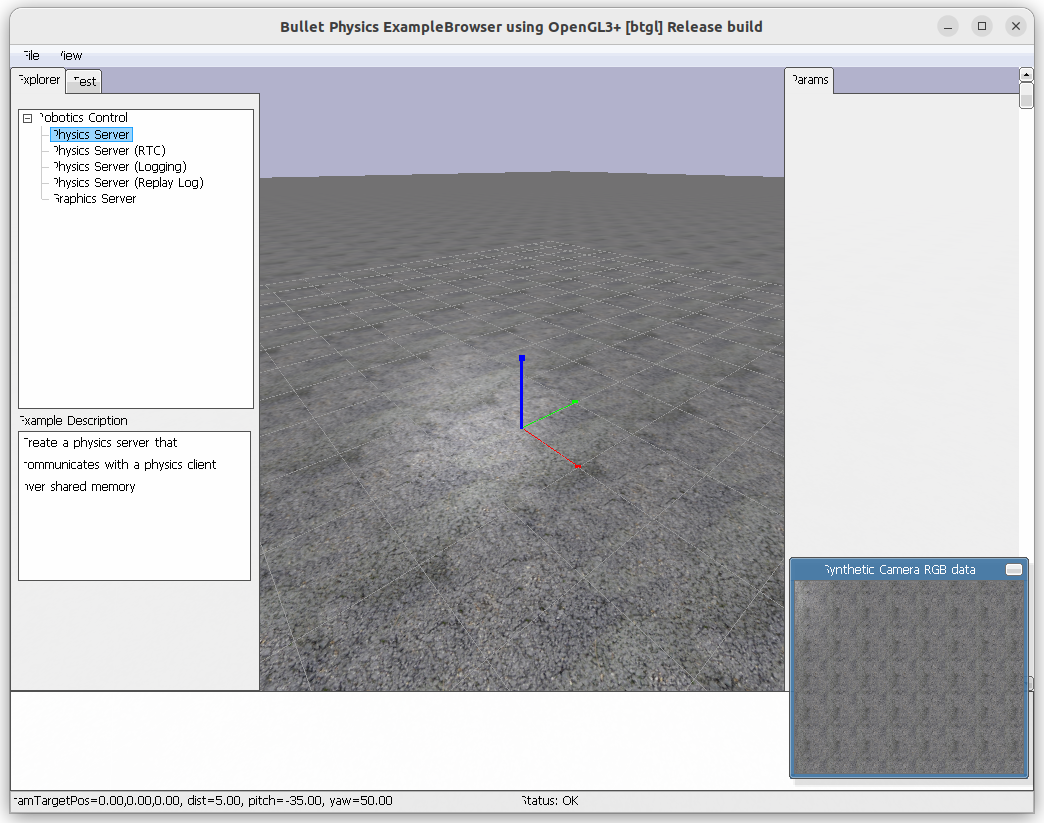Close the Bullet Physics ExampleBrowser window
This screenshot has height=823, width=1044.
click(1016, 26)
